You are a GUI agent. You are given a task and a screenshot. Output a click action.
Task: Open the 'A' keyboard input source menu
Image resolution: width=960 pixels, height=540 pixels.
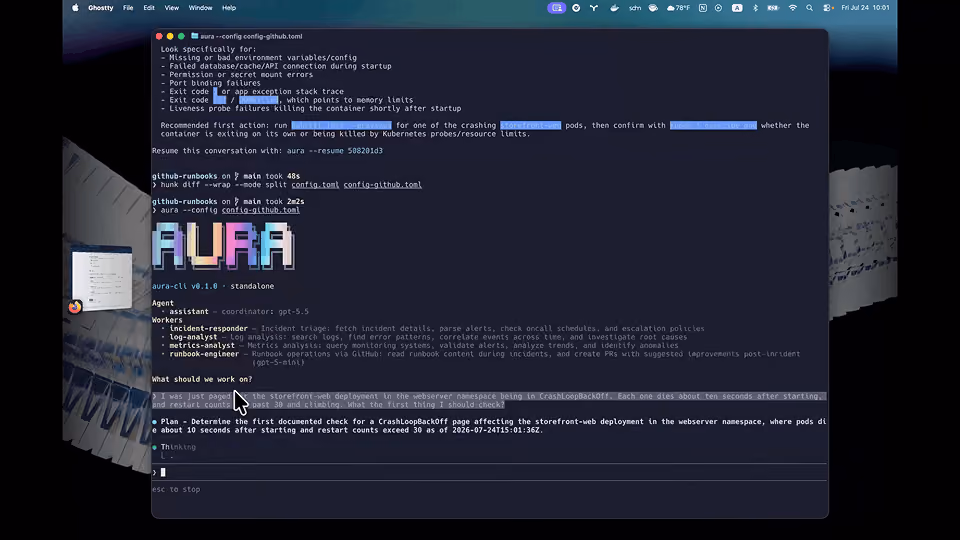tap(737, 8)
